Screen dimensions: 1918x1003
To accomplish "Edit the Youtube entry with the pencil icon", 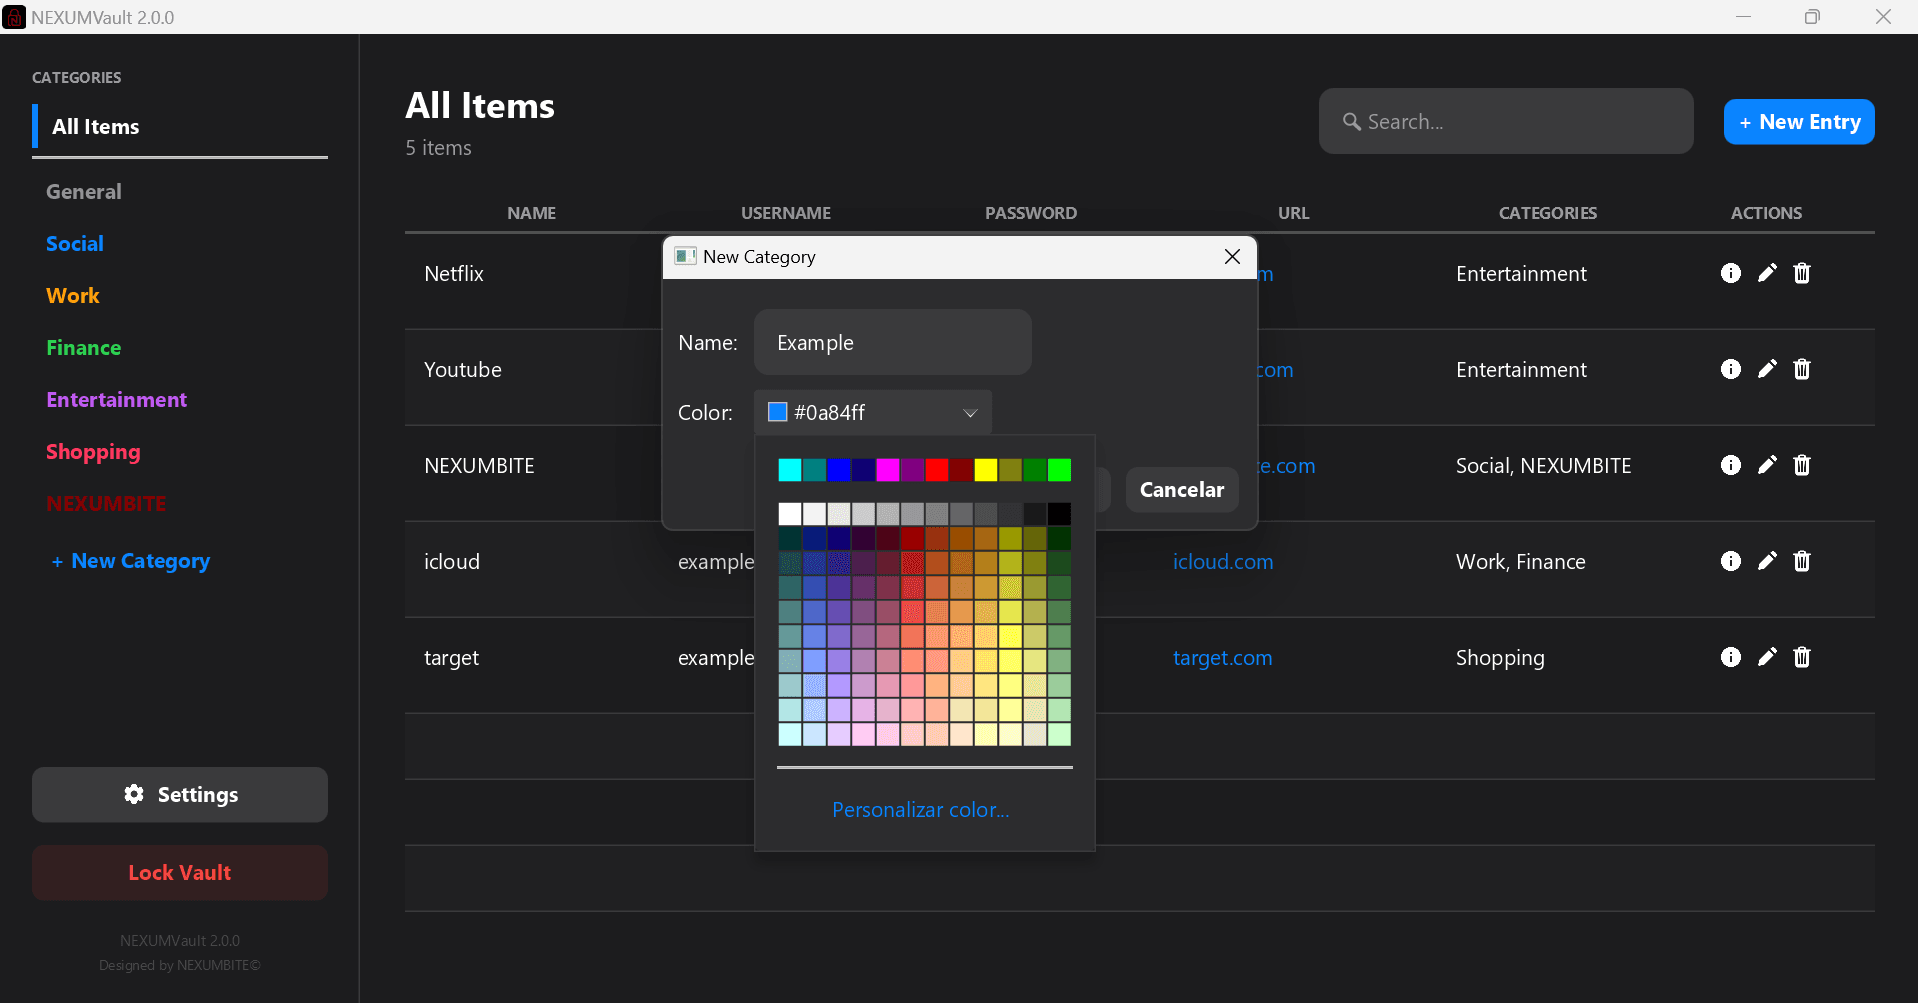I will point(1767,369).
